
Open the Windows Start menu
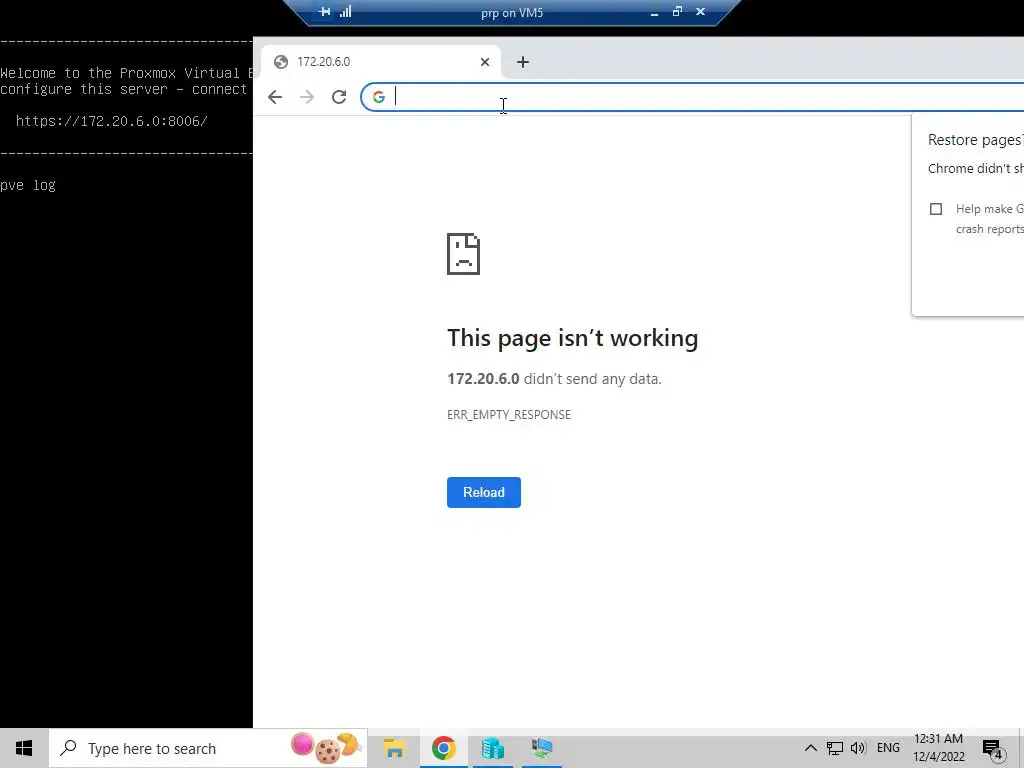[24, 748]
